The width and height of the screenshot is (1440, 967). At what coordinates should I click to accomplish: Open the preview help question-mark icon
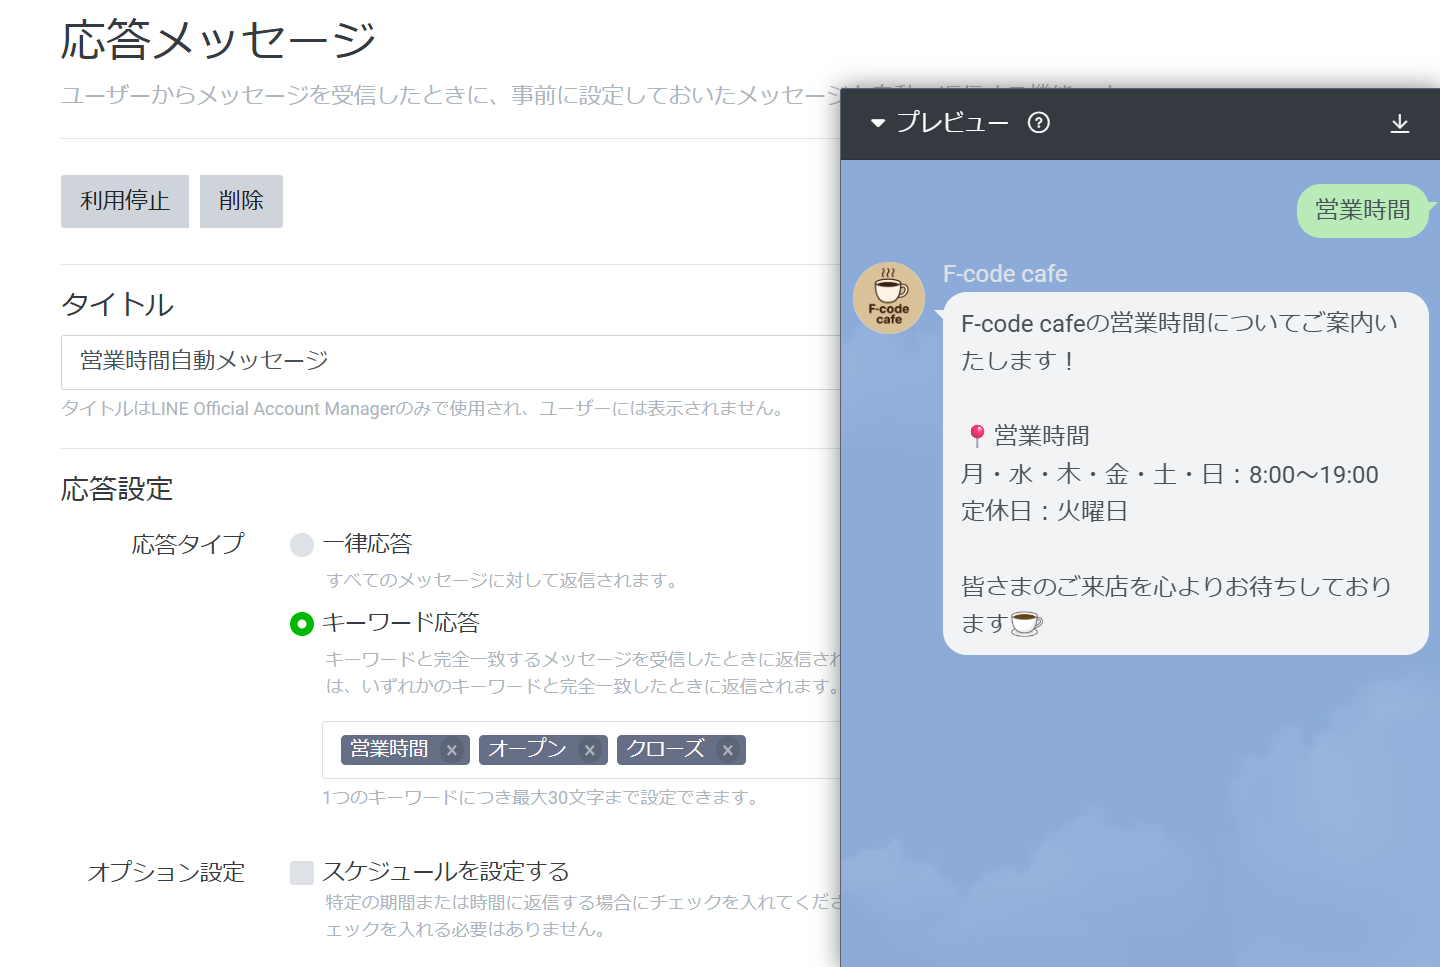(x=1039, y=123)
